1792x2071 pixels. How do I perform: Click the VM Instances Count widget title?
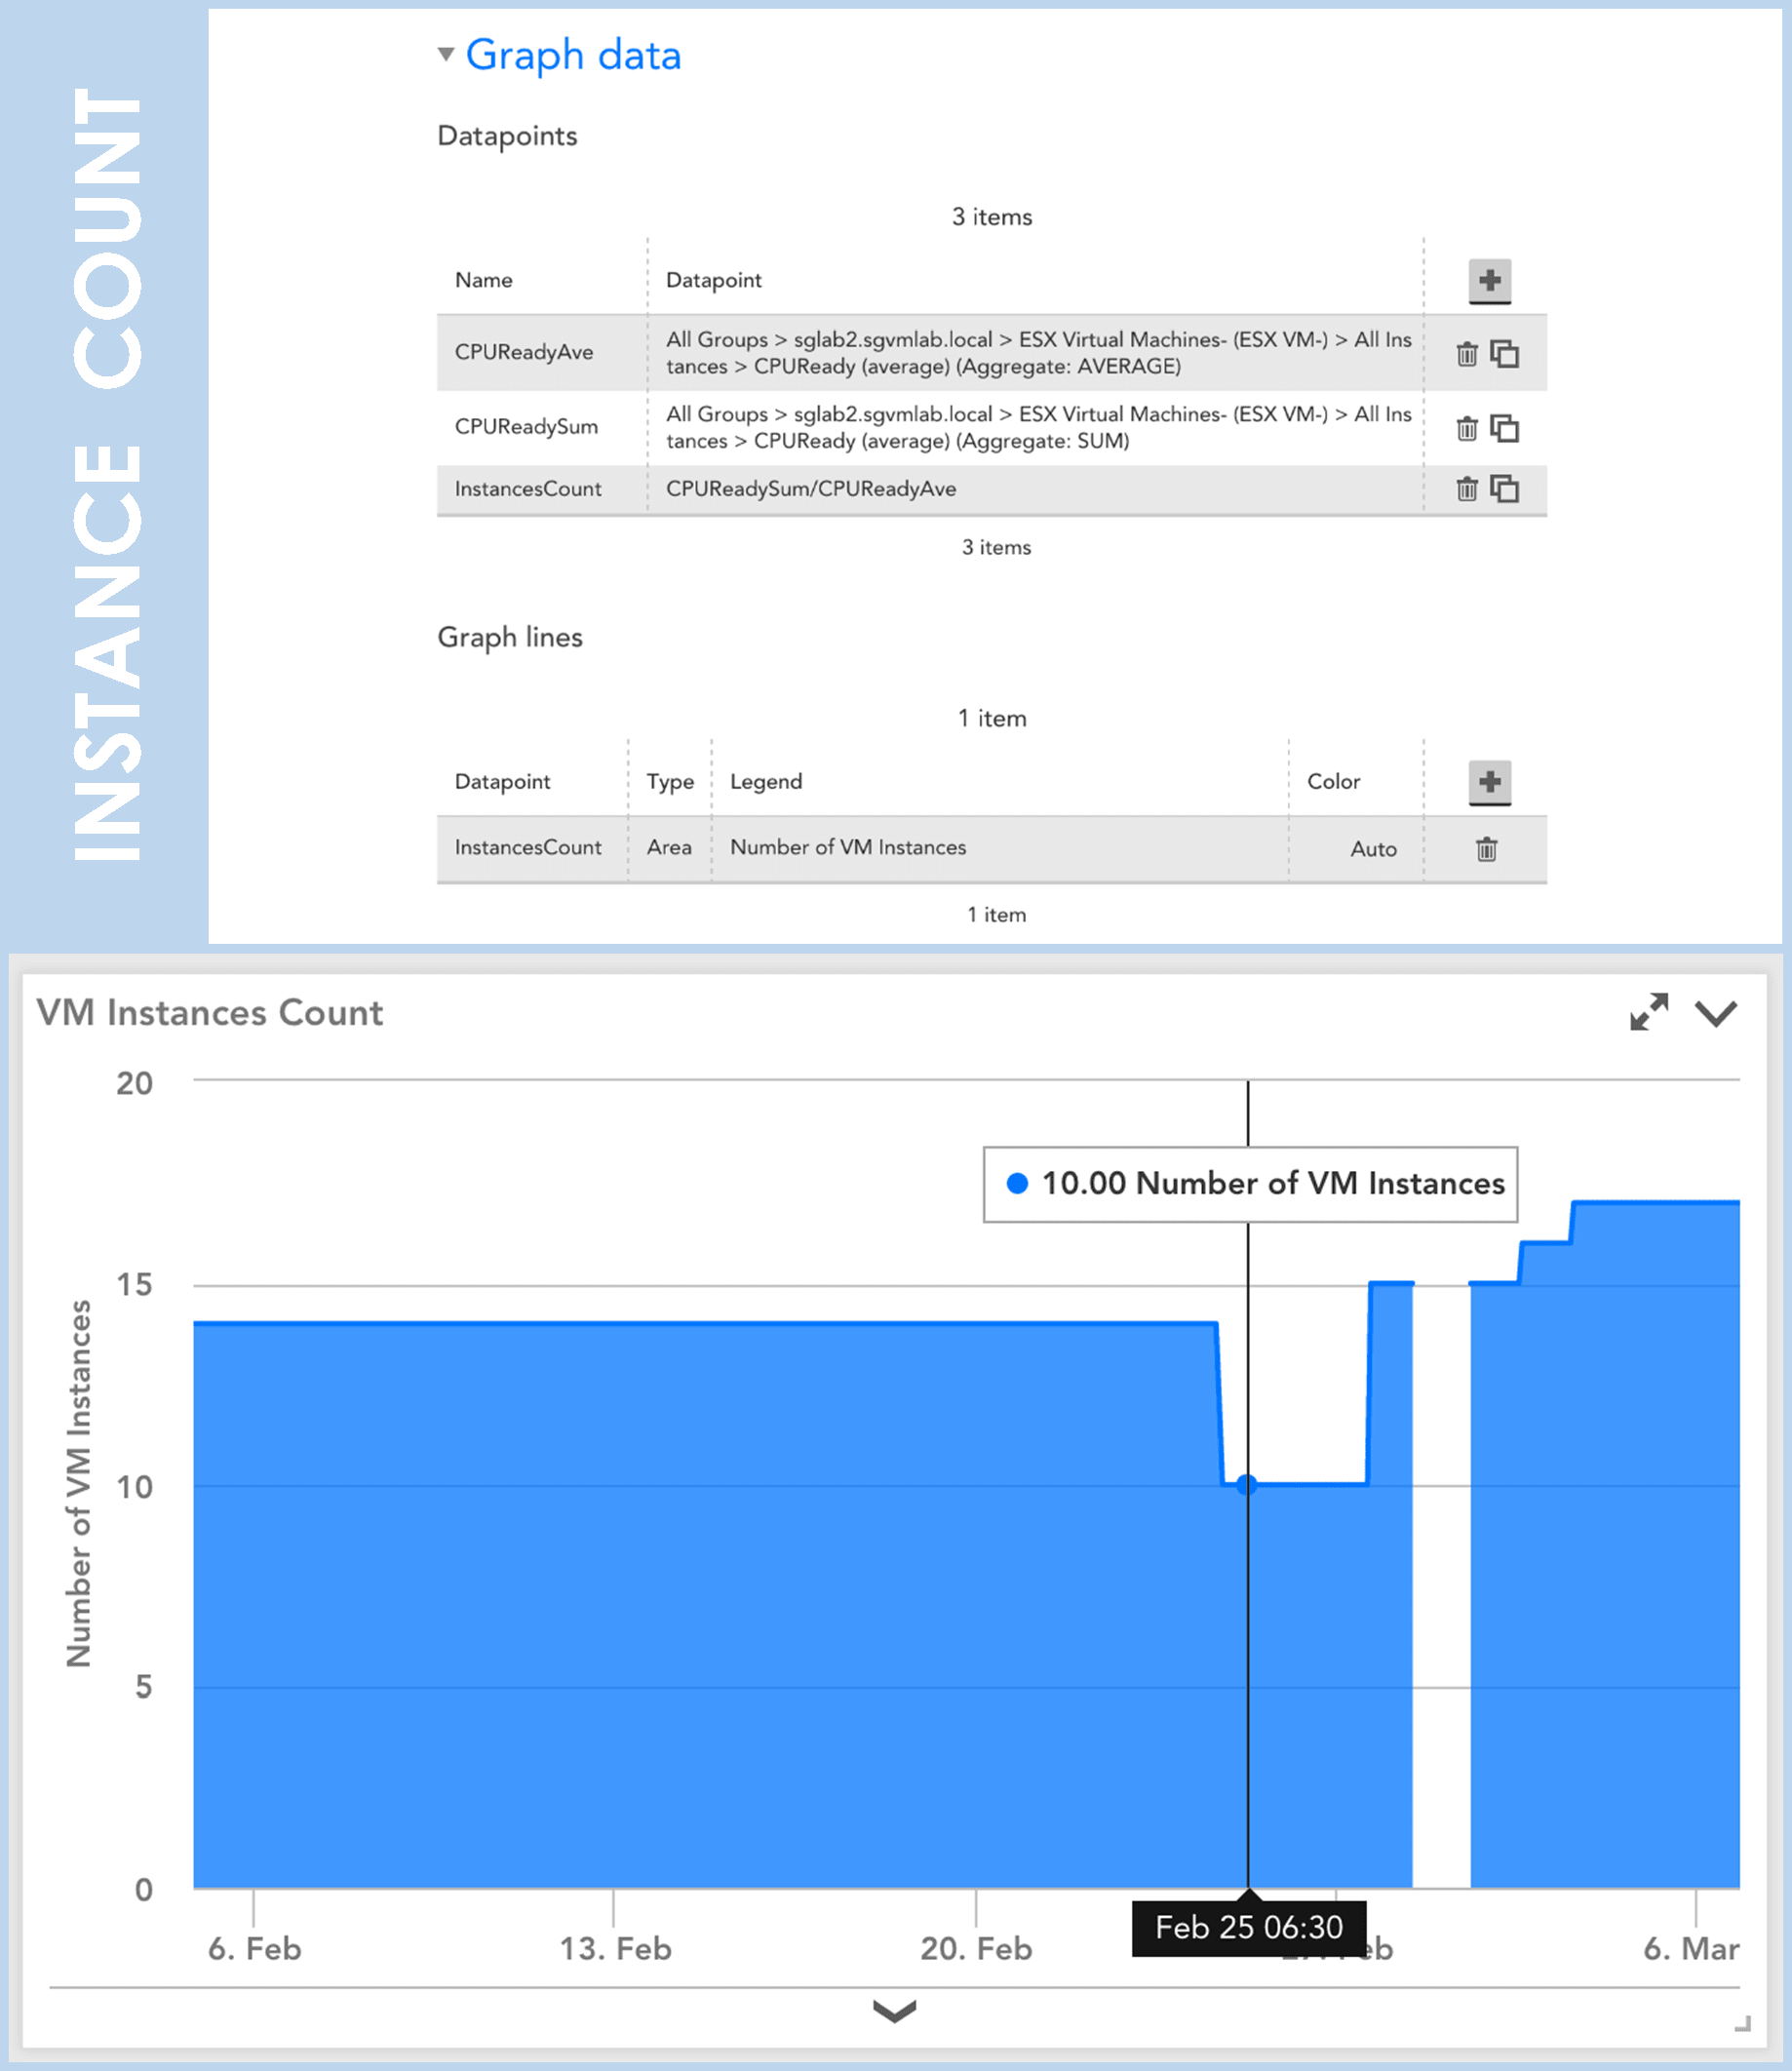coord(210,1012)
